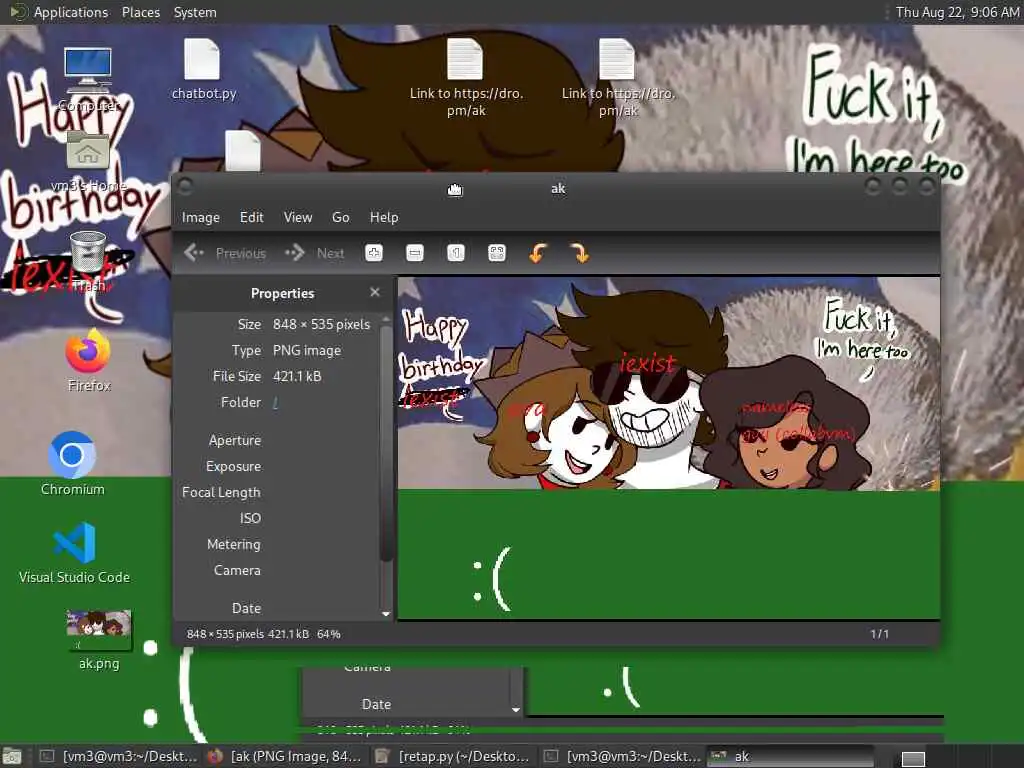This screenshot has height=768, width=1024.
Task: Select the partially hidden blank file icon on desktop
Action: pyautogui.click(x=243, y=151)
